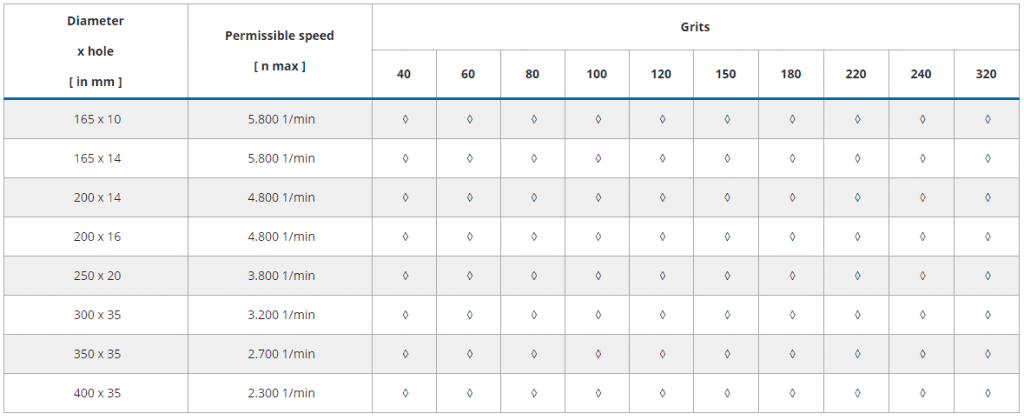The image size is (1024, 420).
Task: Click the diamond for 350 x 35 grit 120
Action: point(662,354)
